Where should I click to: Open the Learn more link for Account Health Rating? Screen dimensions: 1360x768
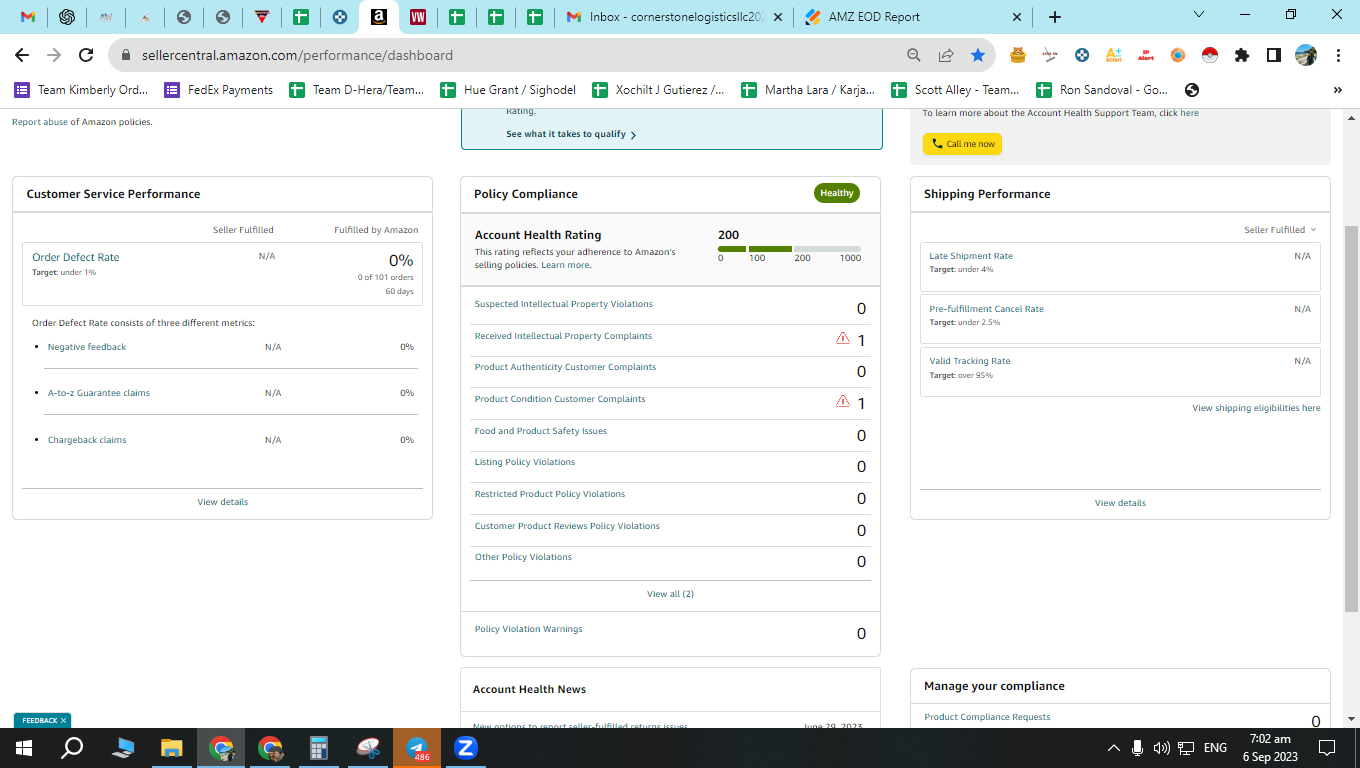(565, 265)
